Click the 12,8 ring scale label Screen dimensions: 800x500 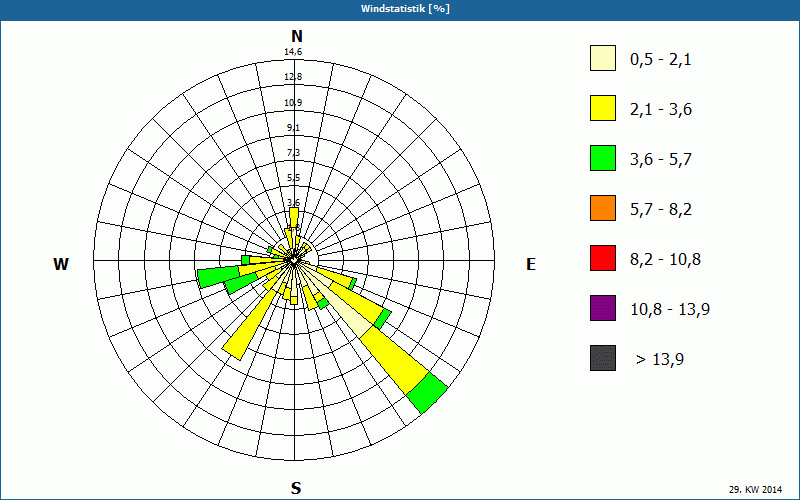click(293, 77)
